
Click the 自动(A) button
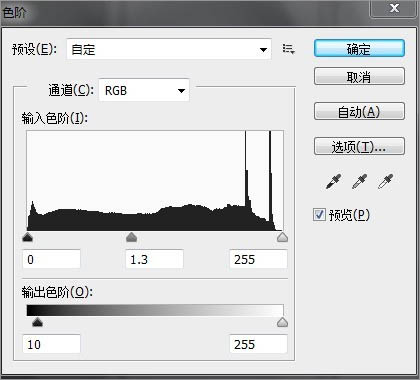(x=359, y=112)
